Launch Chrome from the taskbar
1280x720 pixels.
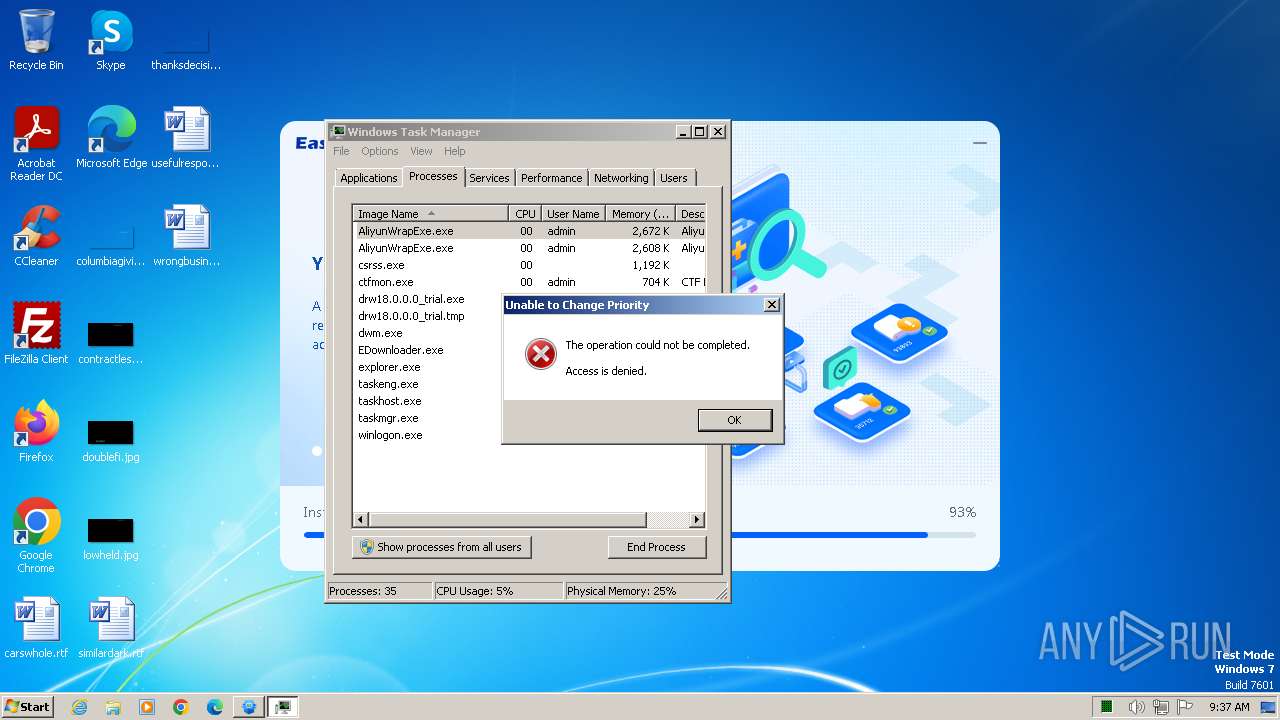[x=181, y=707]
